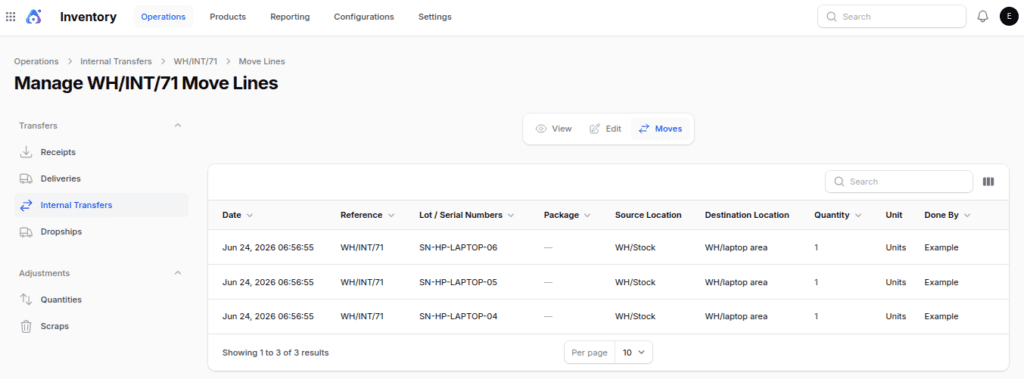Click WH/INT/71 reference in SN-HP-LAPTOP-05 row

coord(362,282)
